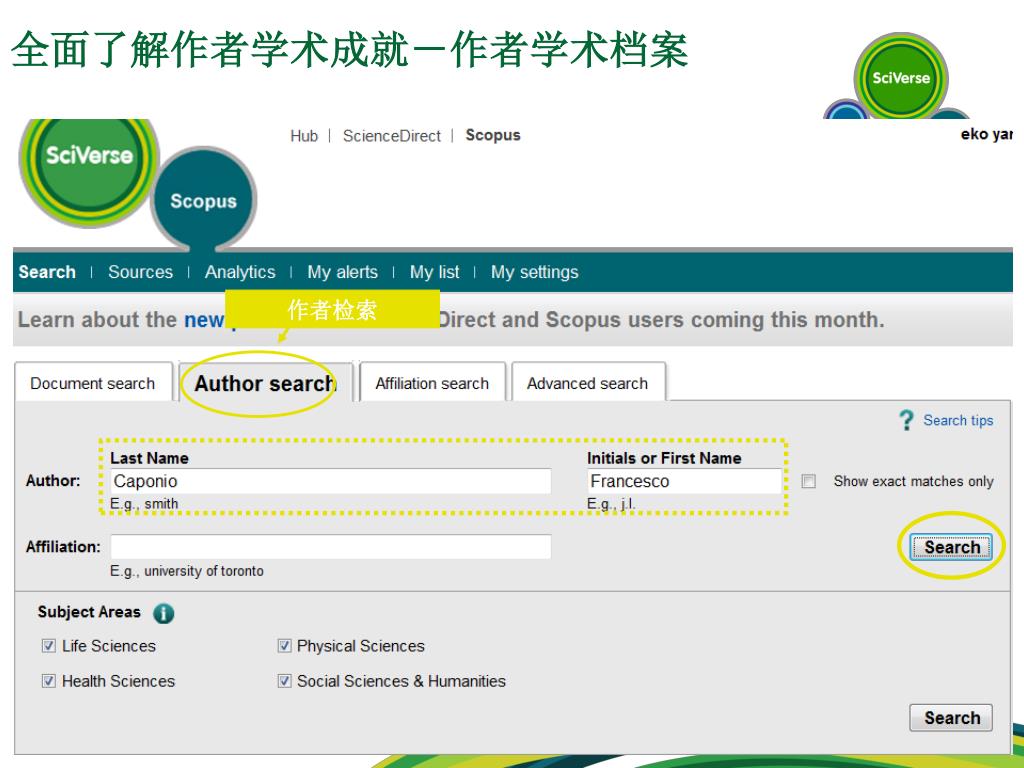Screen dimensions: 1024x768
Task: Click the Search tips question mark icon
Action: [x=906, y=420]
